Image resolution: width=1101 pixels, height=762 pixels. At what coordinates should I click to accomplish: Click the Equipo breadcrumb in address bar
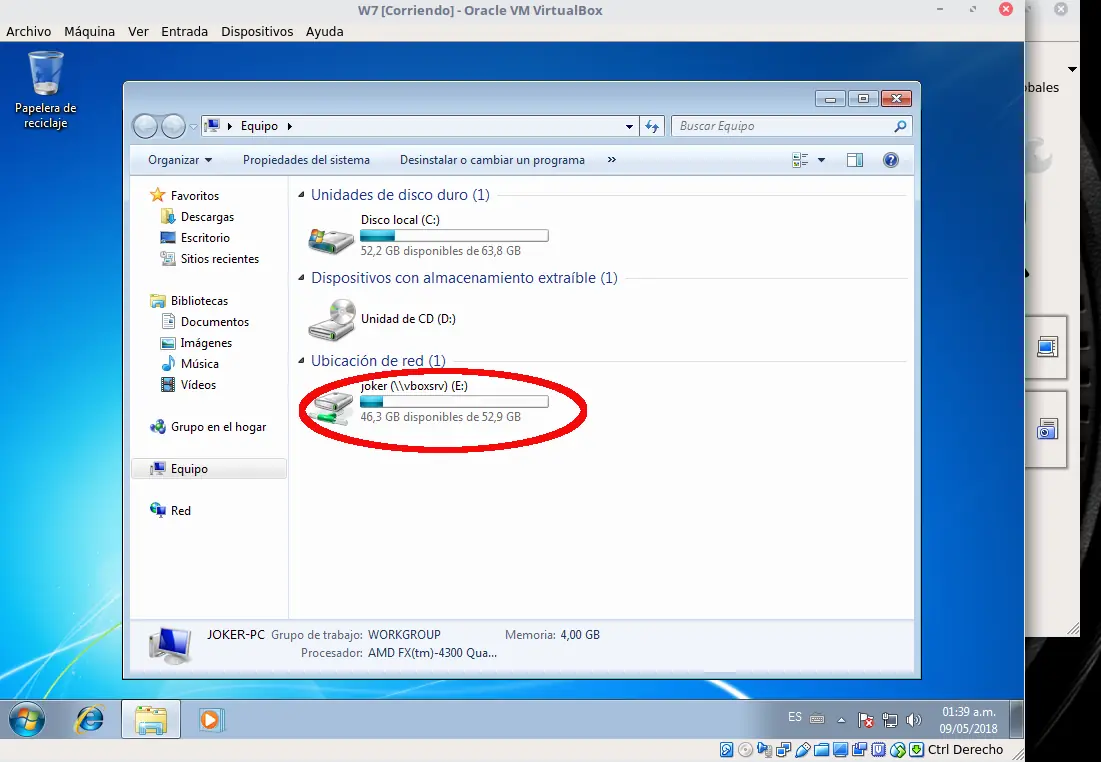pyautogui.click(x=259, y=126)
